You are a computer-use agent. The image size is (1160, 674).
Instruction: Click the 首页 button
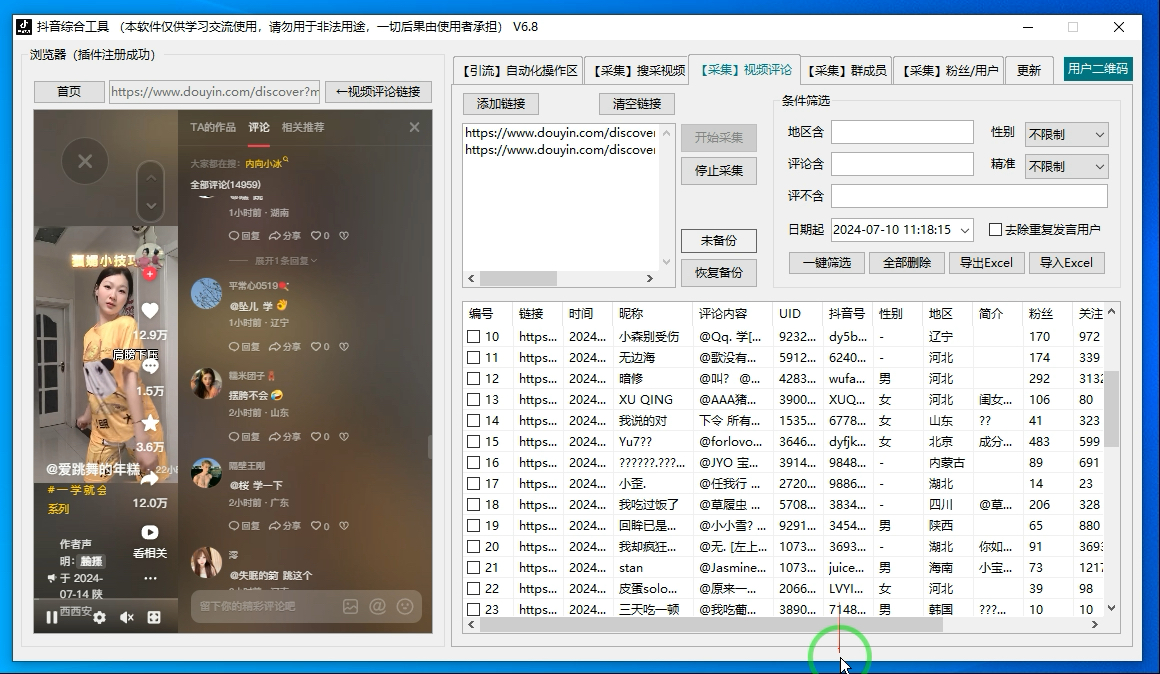69,92
